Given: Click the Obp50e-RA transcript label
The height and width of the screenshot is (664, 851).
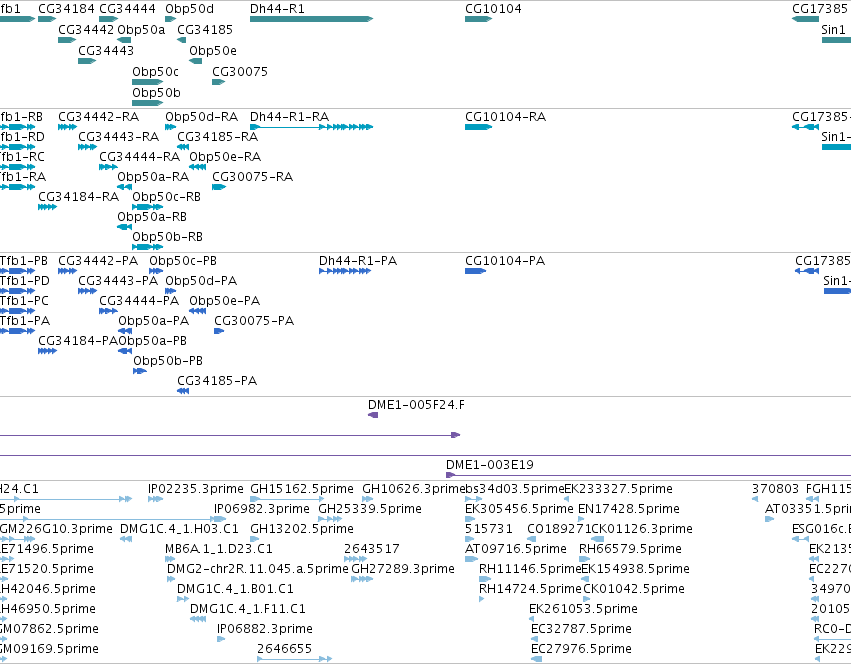Looking at the screenshot, I should 225,157.
